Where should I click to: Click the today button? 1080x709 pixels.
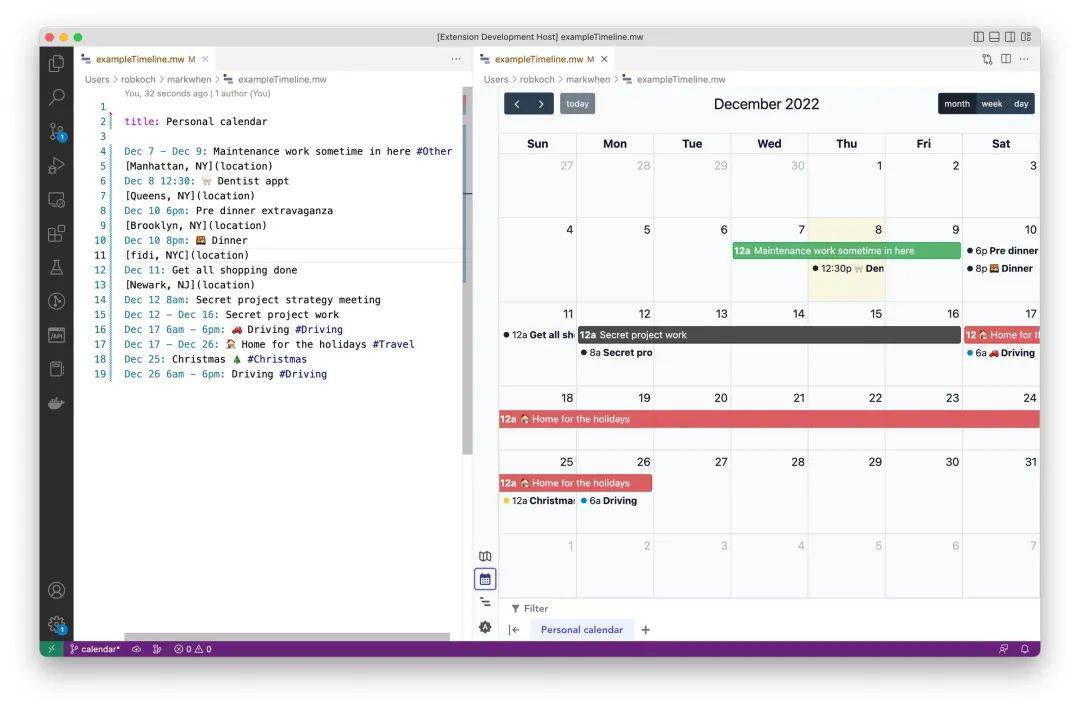pyautogui.click(x=577, y=104)
